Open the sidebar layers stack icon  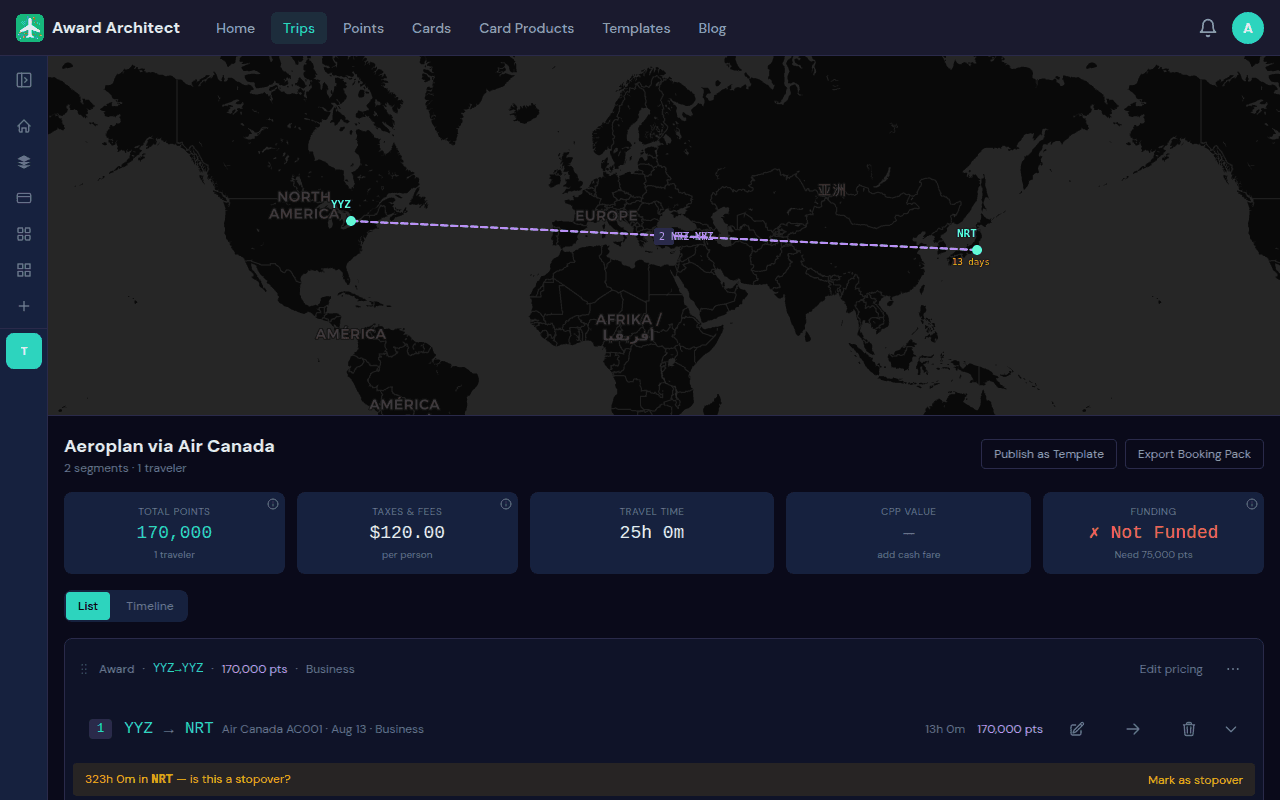point(24,162)
